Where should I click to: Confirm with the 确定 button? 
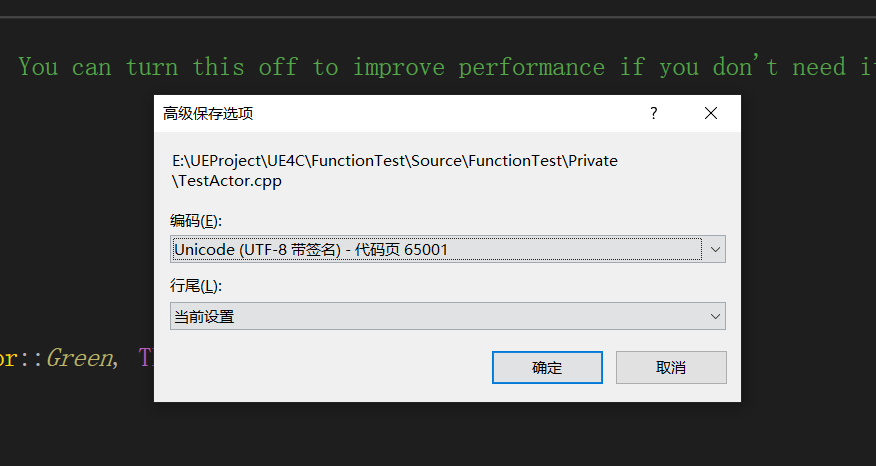coord(547,367)
